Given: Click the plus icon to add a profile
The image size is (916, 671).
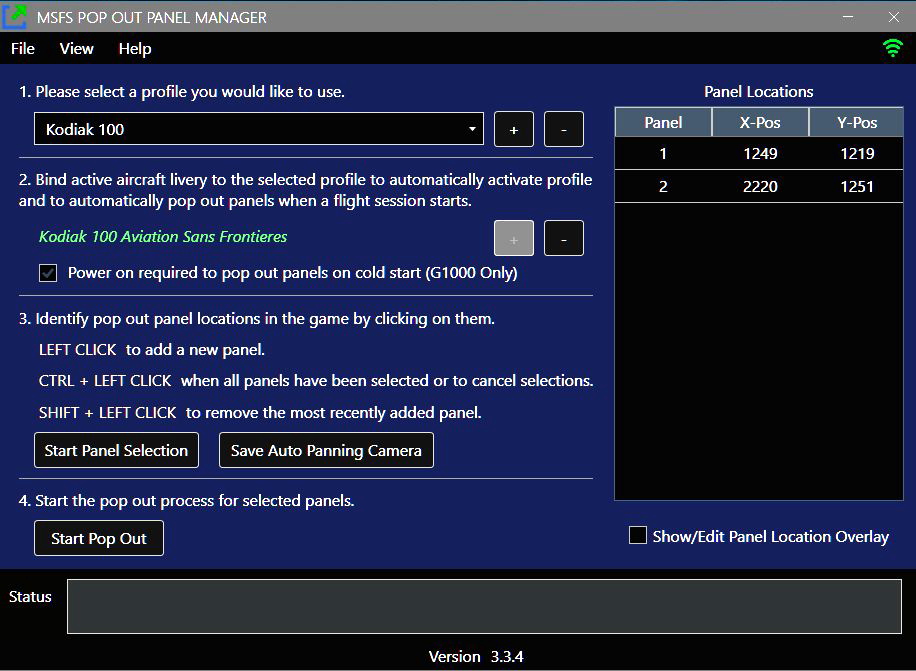Looking at the screenshot, I should (x=513, y=128).
